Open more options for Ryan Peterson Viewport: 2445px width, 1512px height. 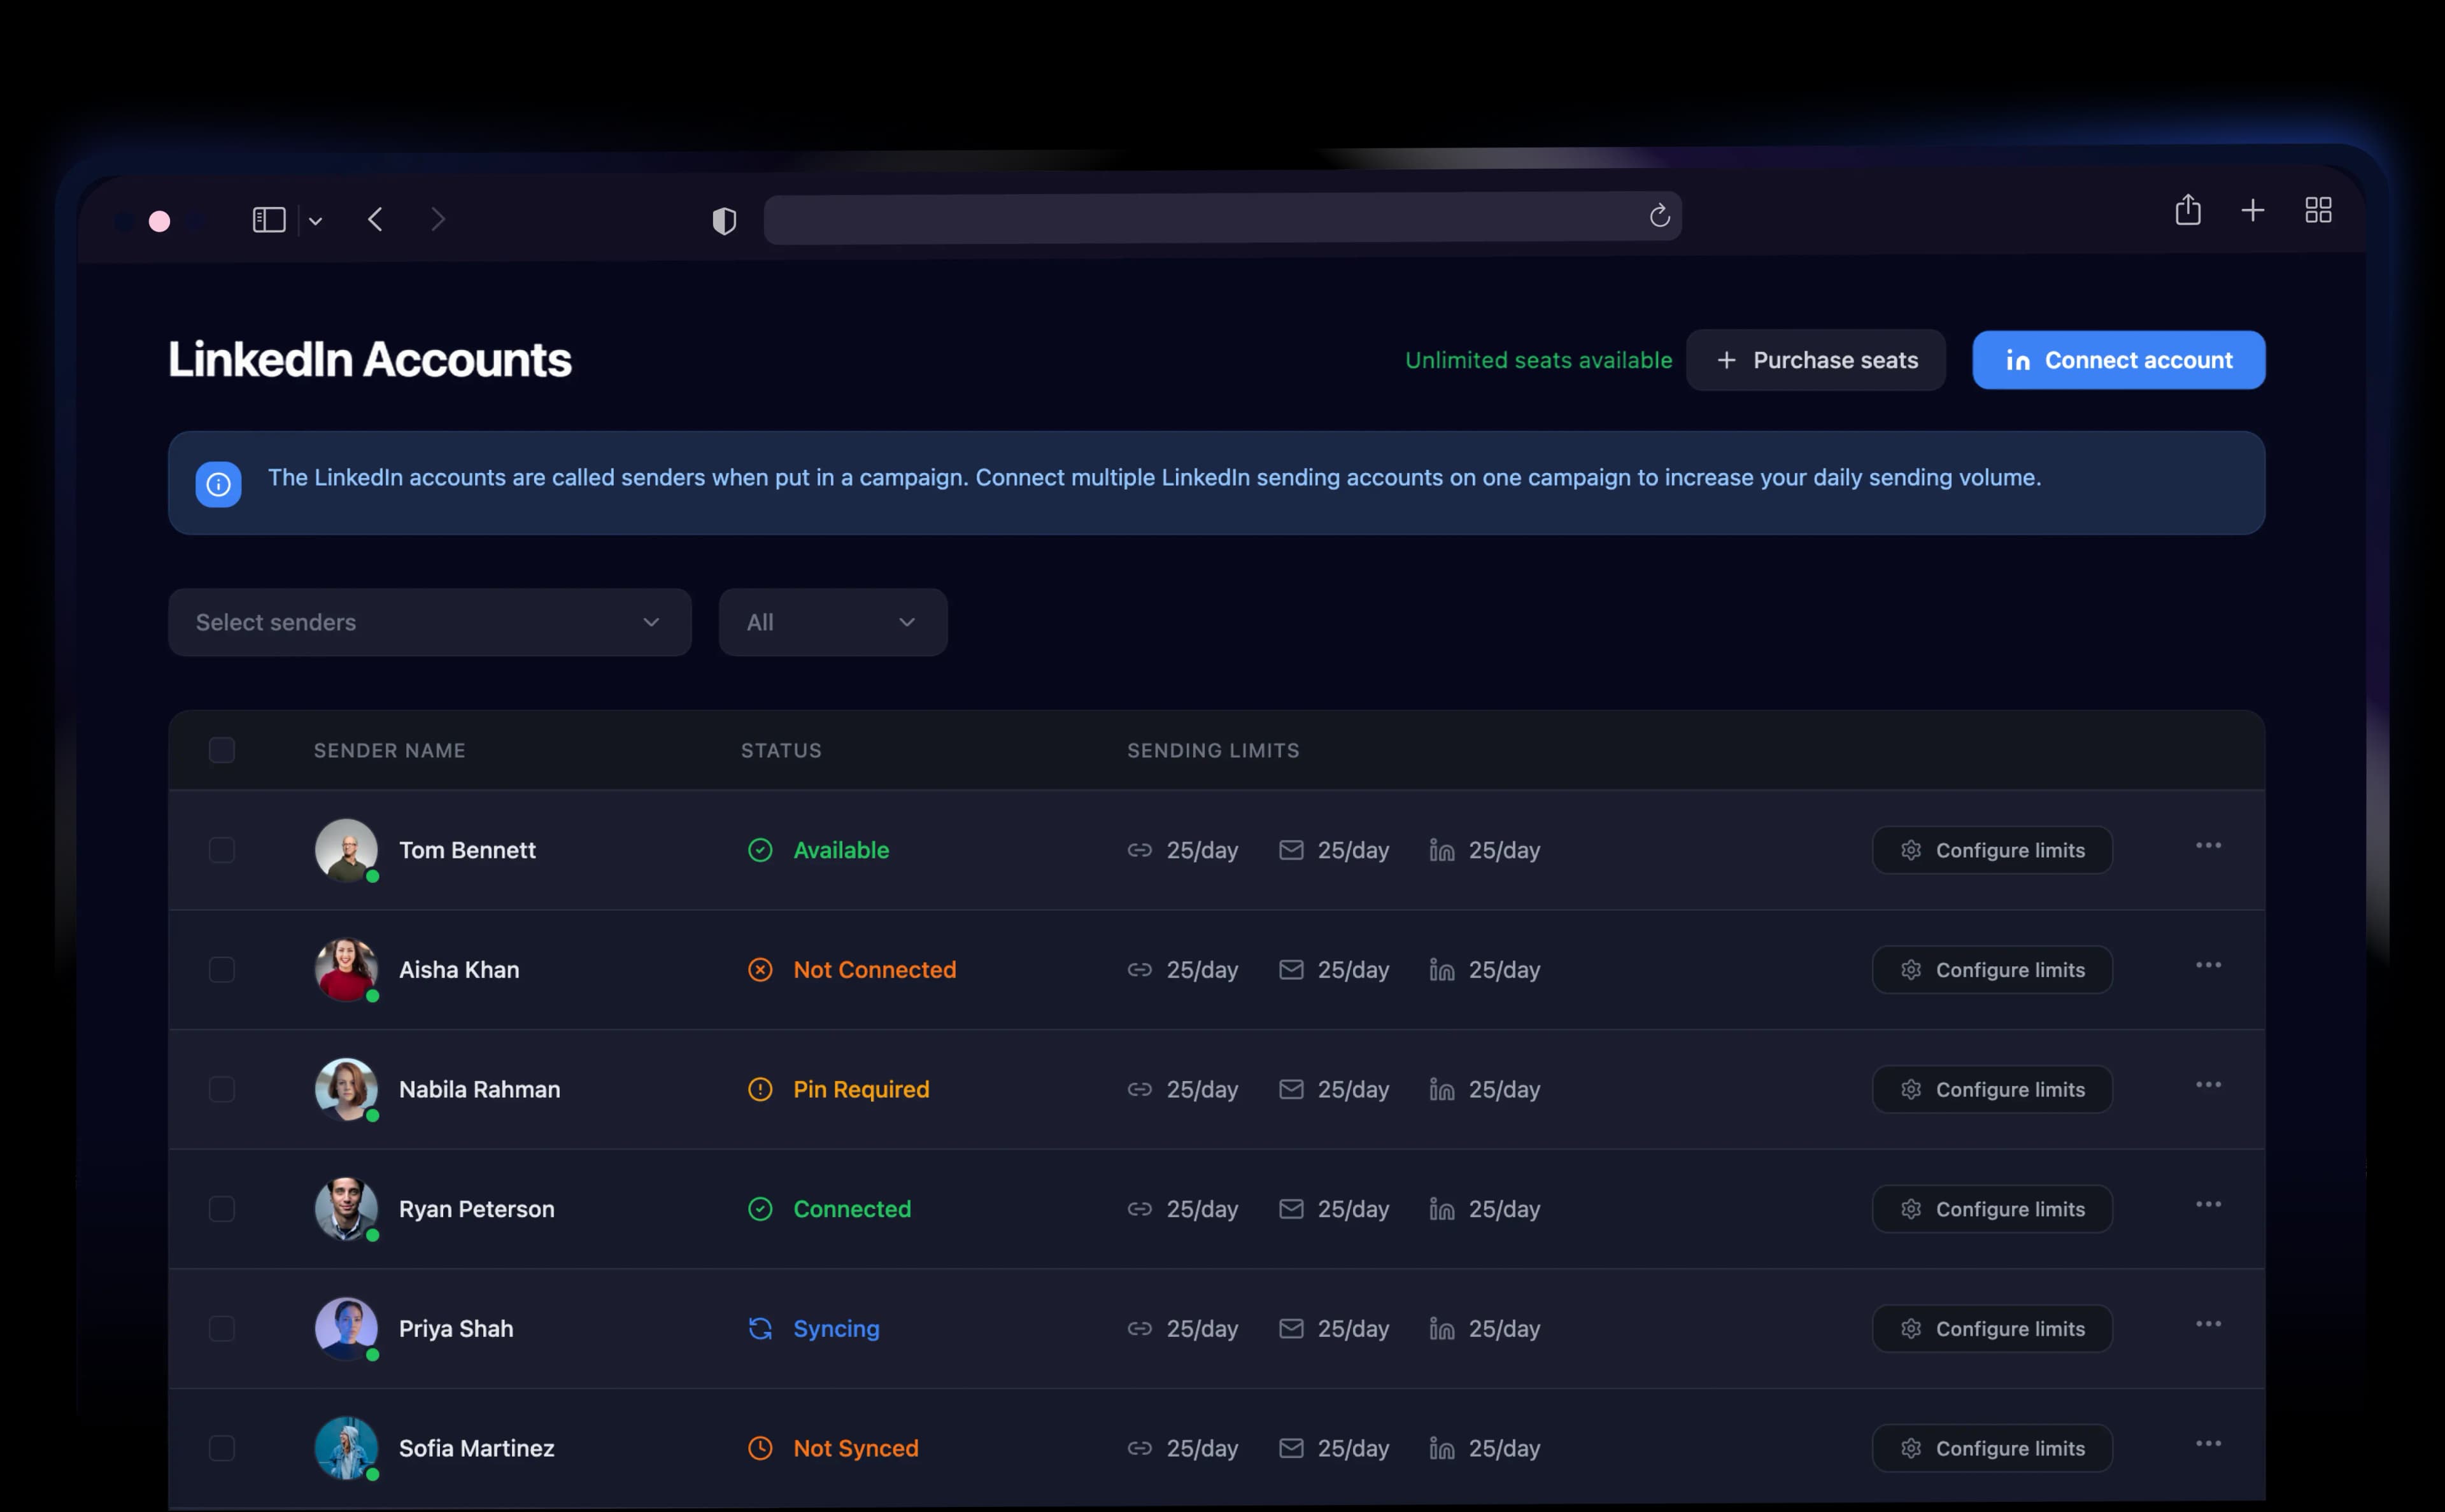pos(2208,1204)
